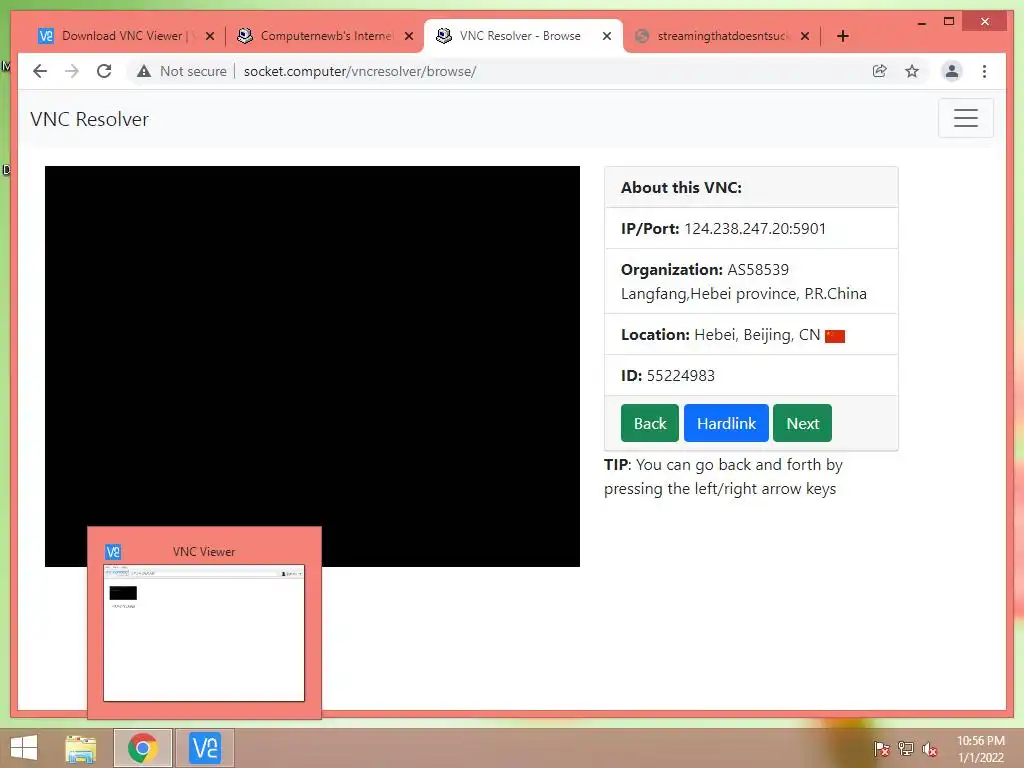Click the IP/Port 124.238.247.20:5901 text

[x=723, y=229]
